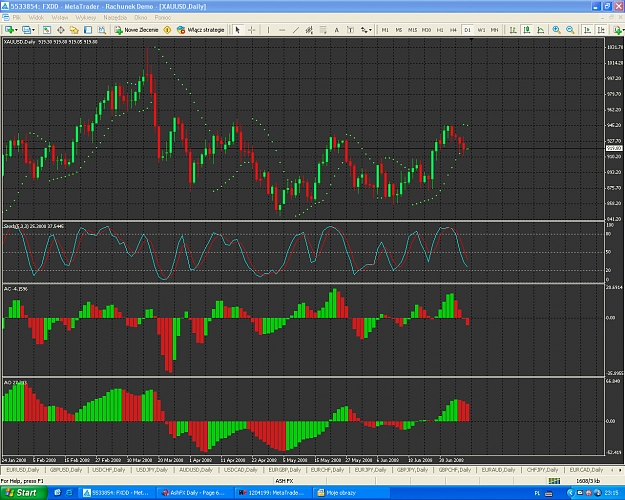Image resolution: width=625 pixels, height=500 pixels.
Task: Launch Internet Explorer from quick launch
Action: coord(68,493)
